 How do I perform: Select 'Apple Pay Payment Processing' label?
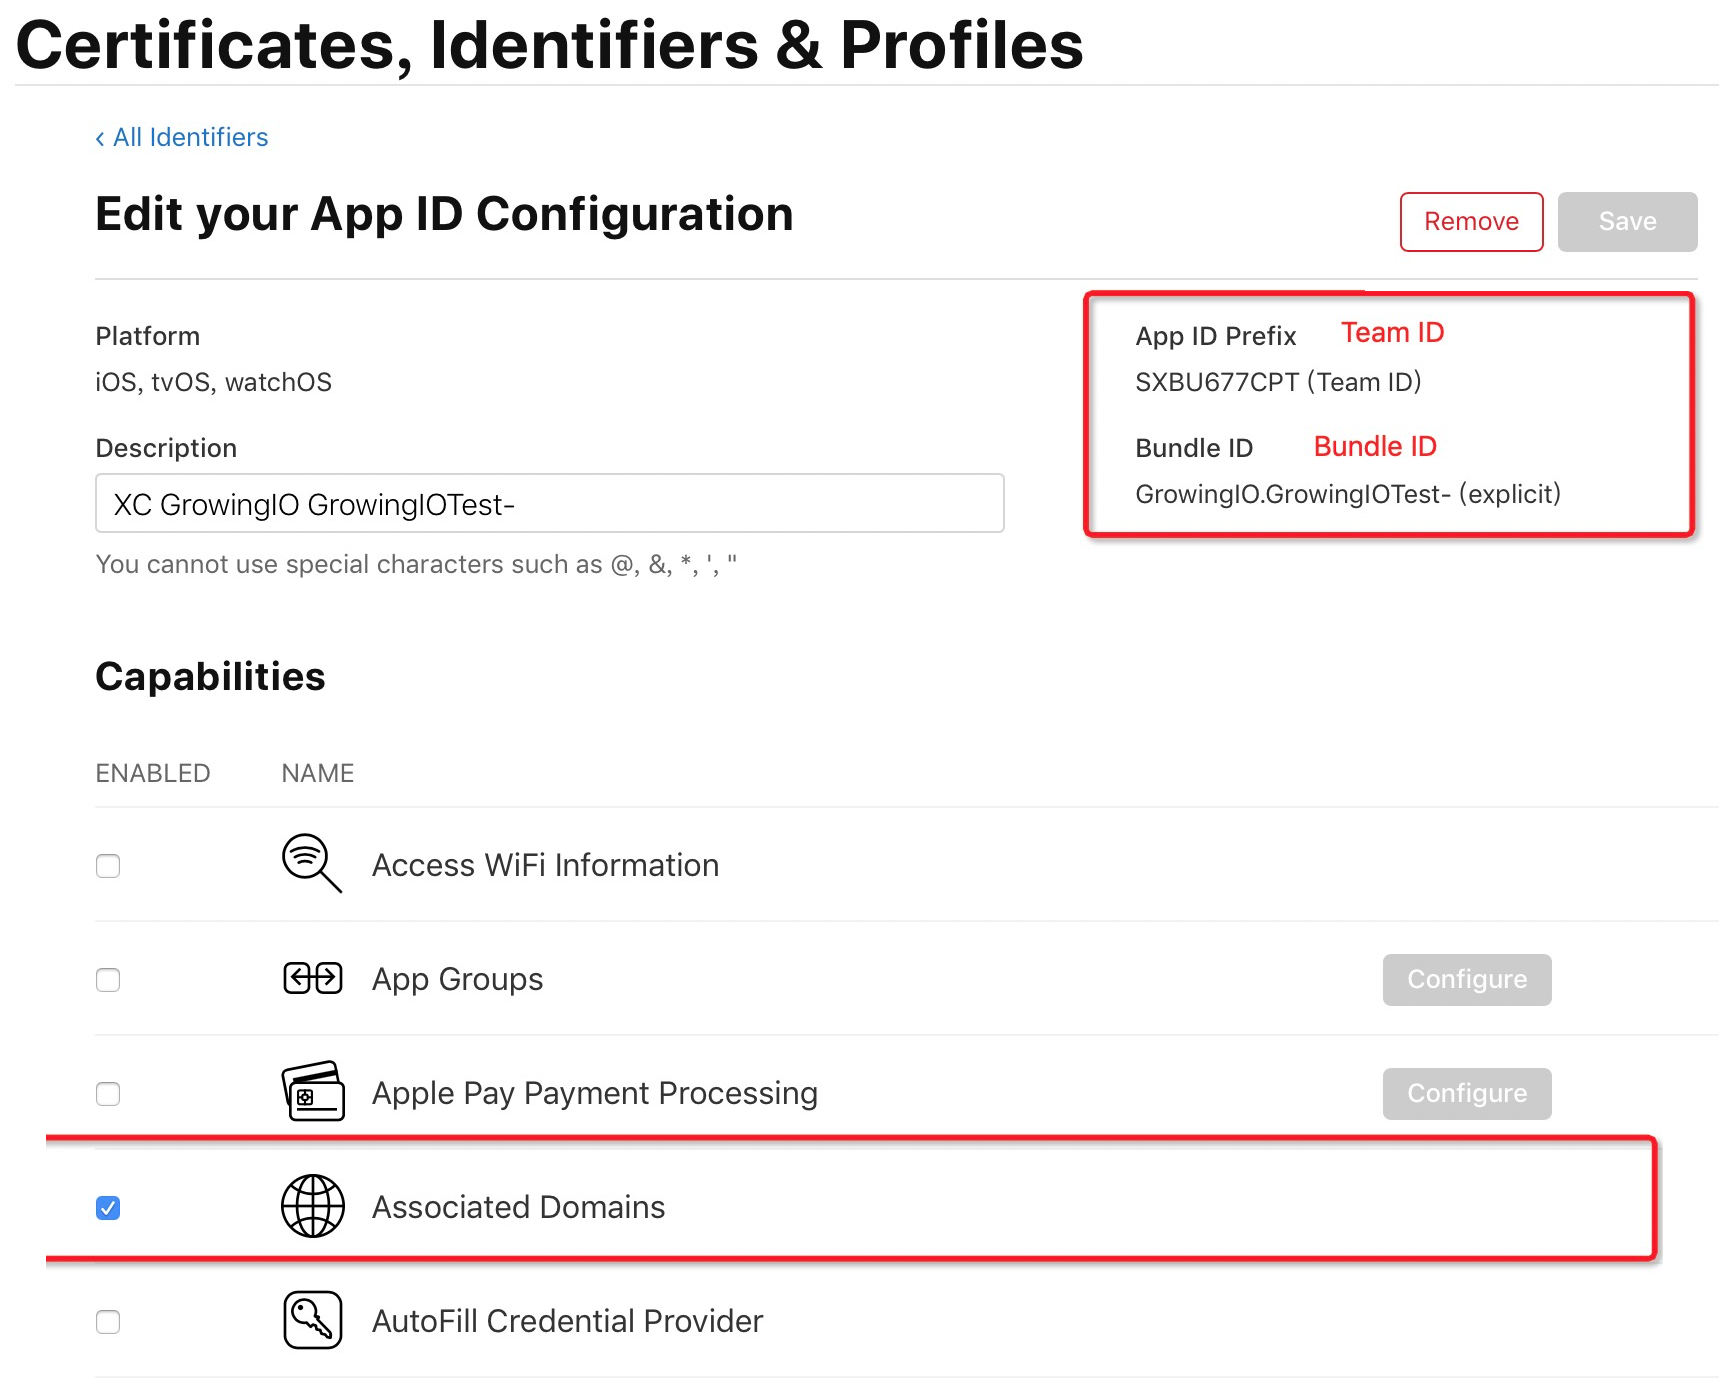(594, 1093)
